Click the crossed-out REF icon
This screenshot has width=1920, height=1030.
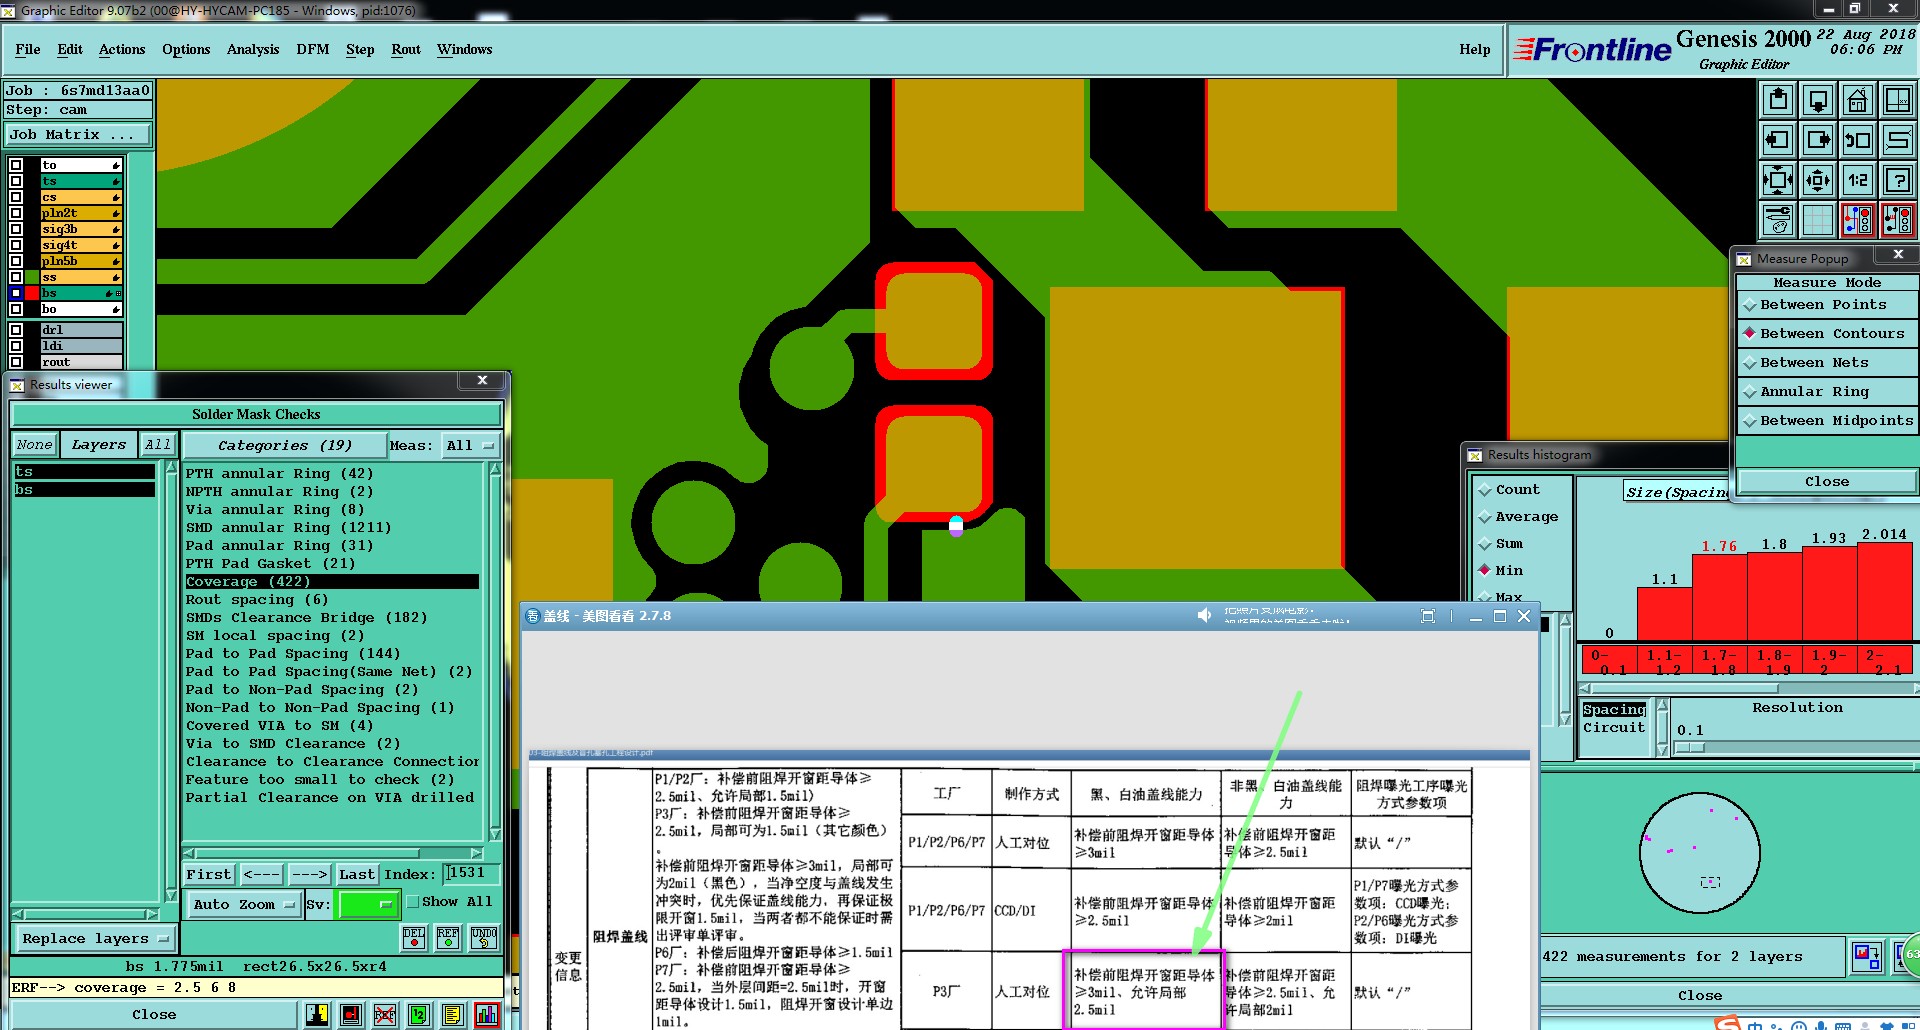(x=385, y=1015)
